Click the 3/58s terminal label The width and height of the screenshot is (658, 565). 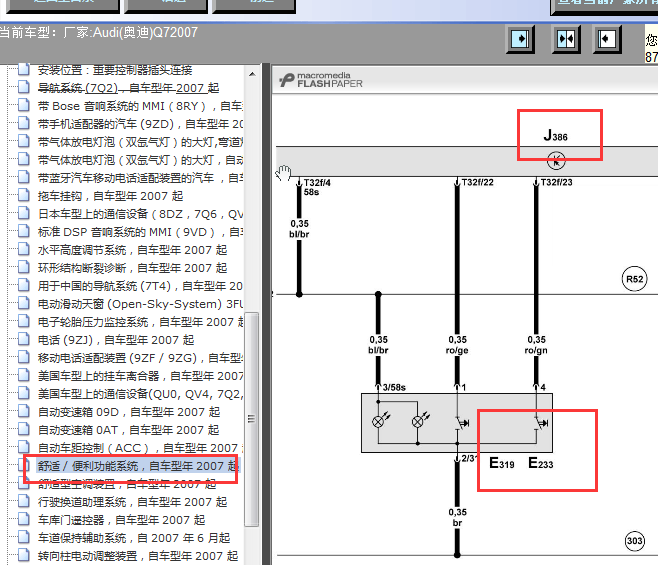[394, 387]
